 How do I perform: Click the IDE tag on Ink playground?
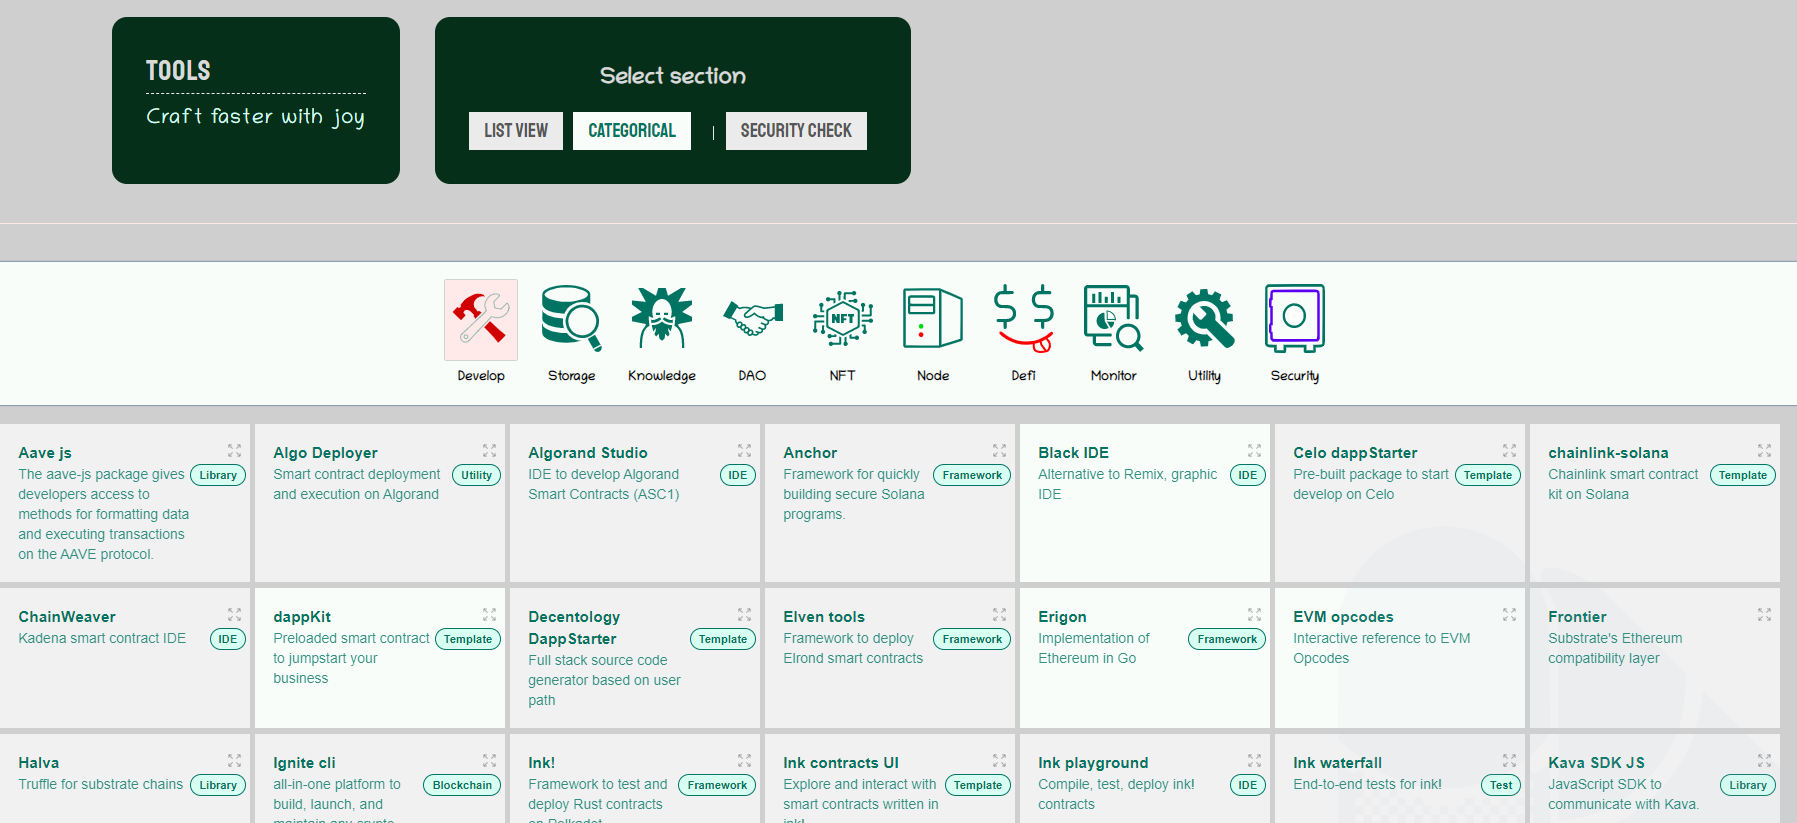point(1248,785)
